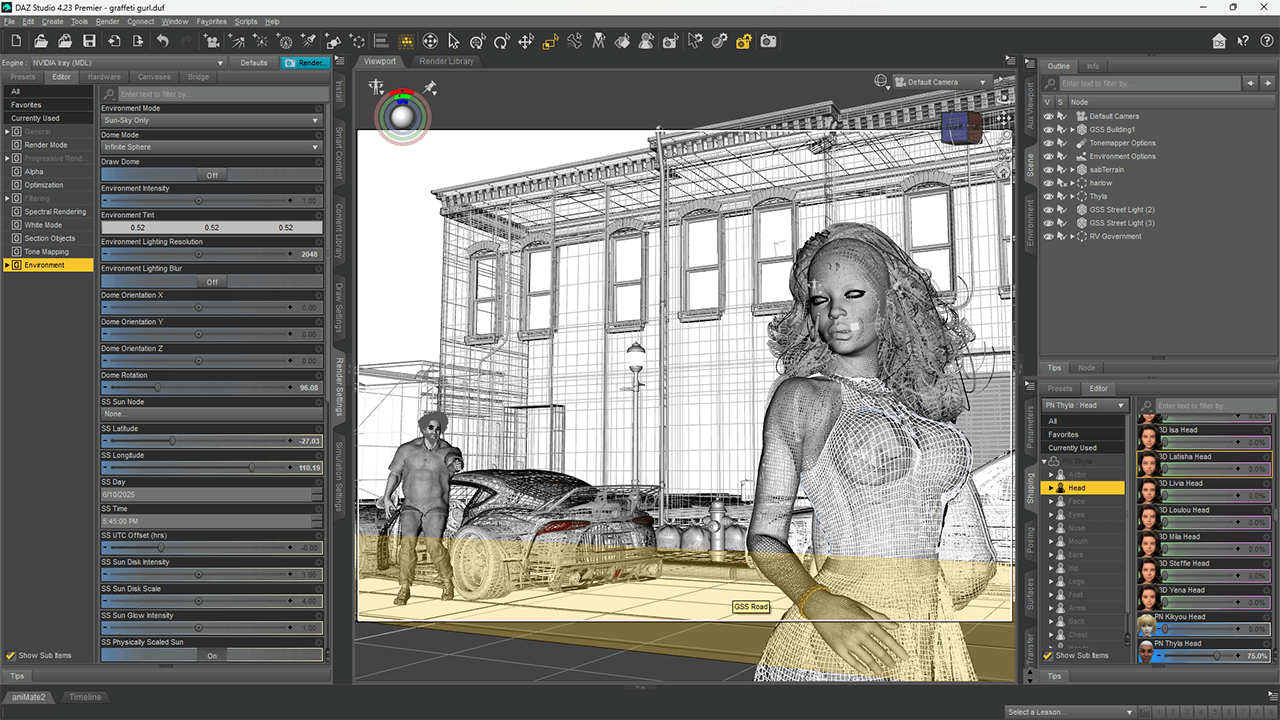Image resolution: width=1280 pixels, height=720 pixels.
Task: Activate the Node Selection arrow tool
Action: point(454,41)
